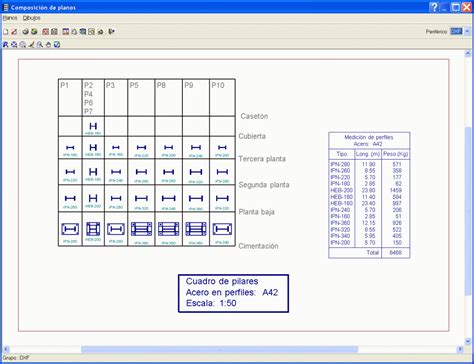Click the P10 foundation base plate drawing

point(222,229)
